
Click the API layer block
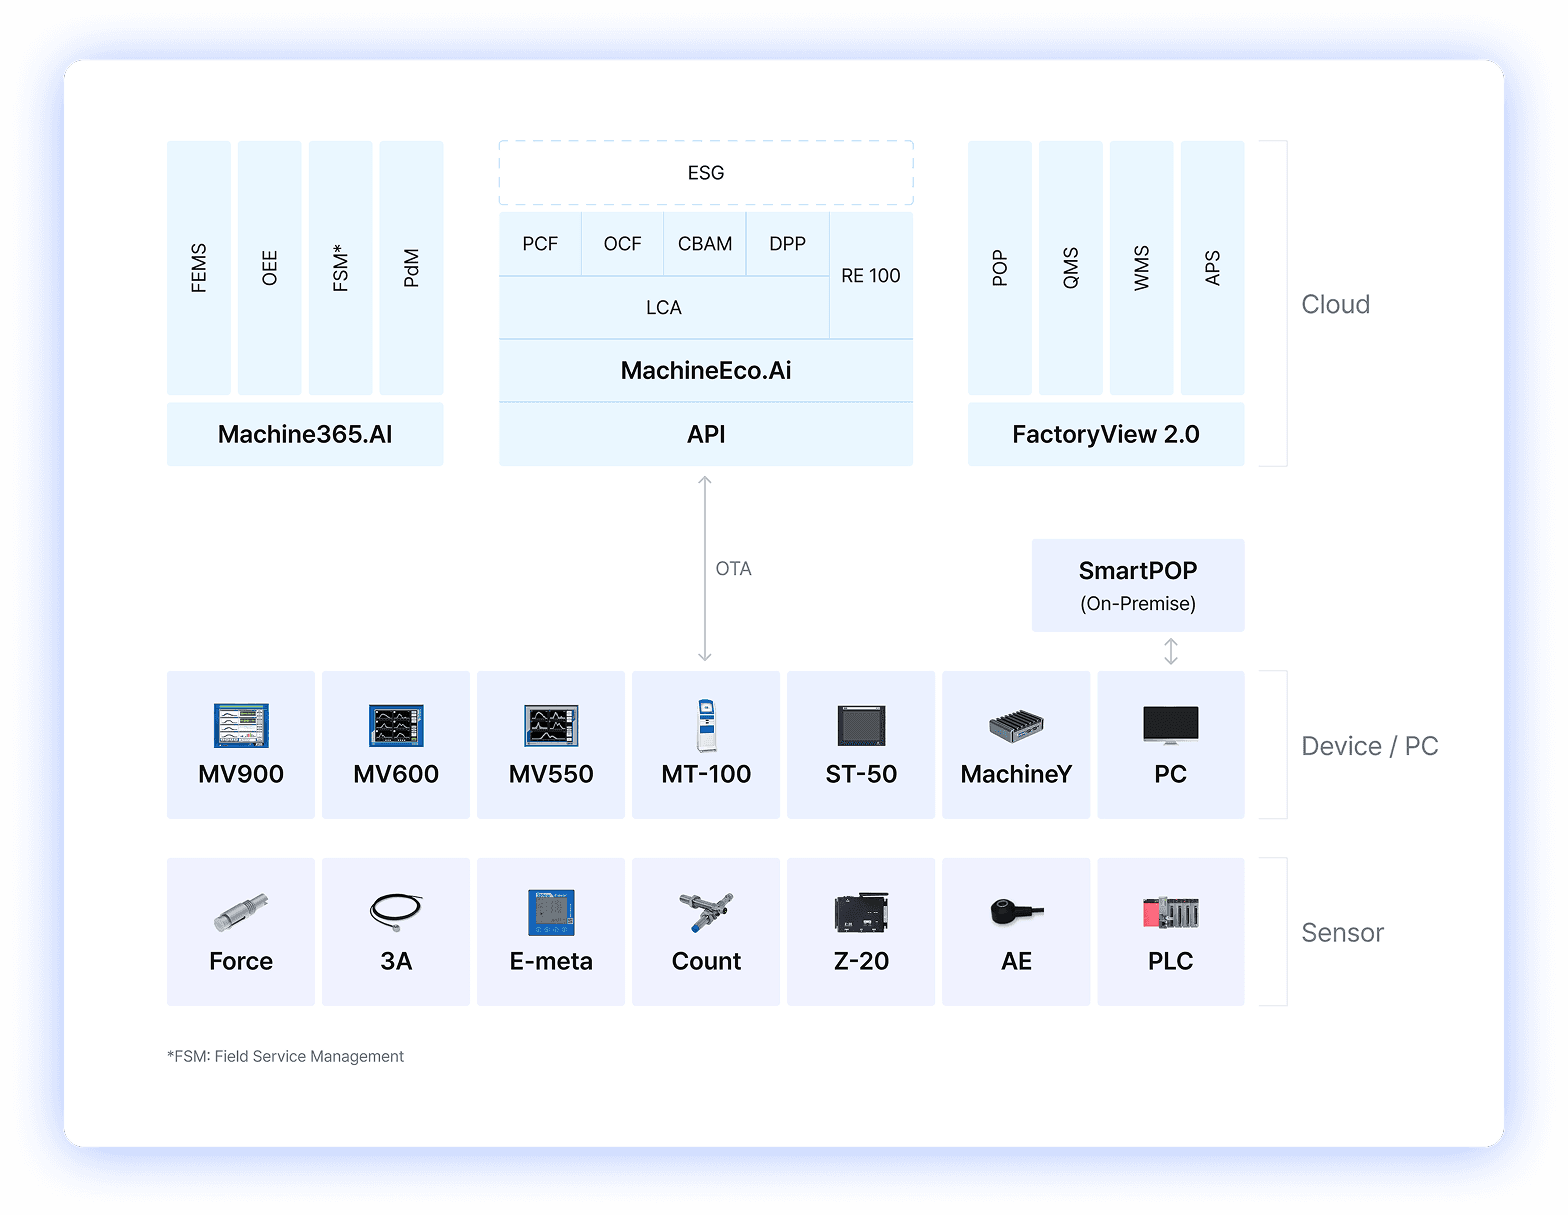(706, 434)
